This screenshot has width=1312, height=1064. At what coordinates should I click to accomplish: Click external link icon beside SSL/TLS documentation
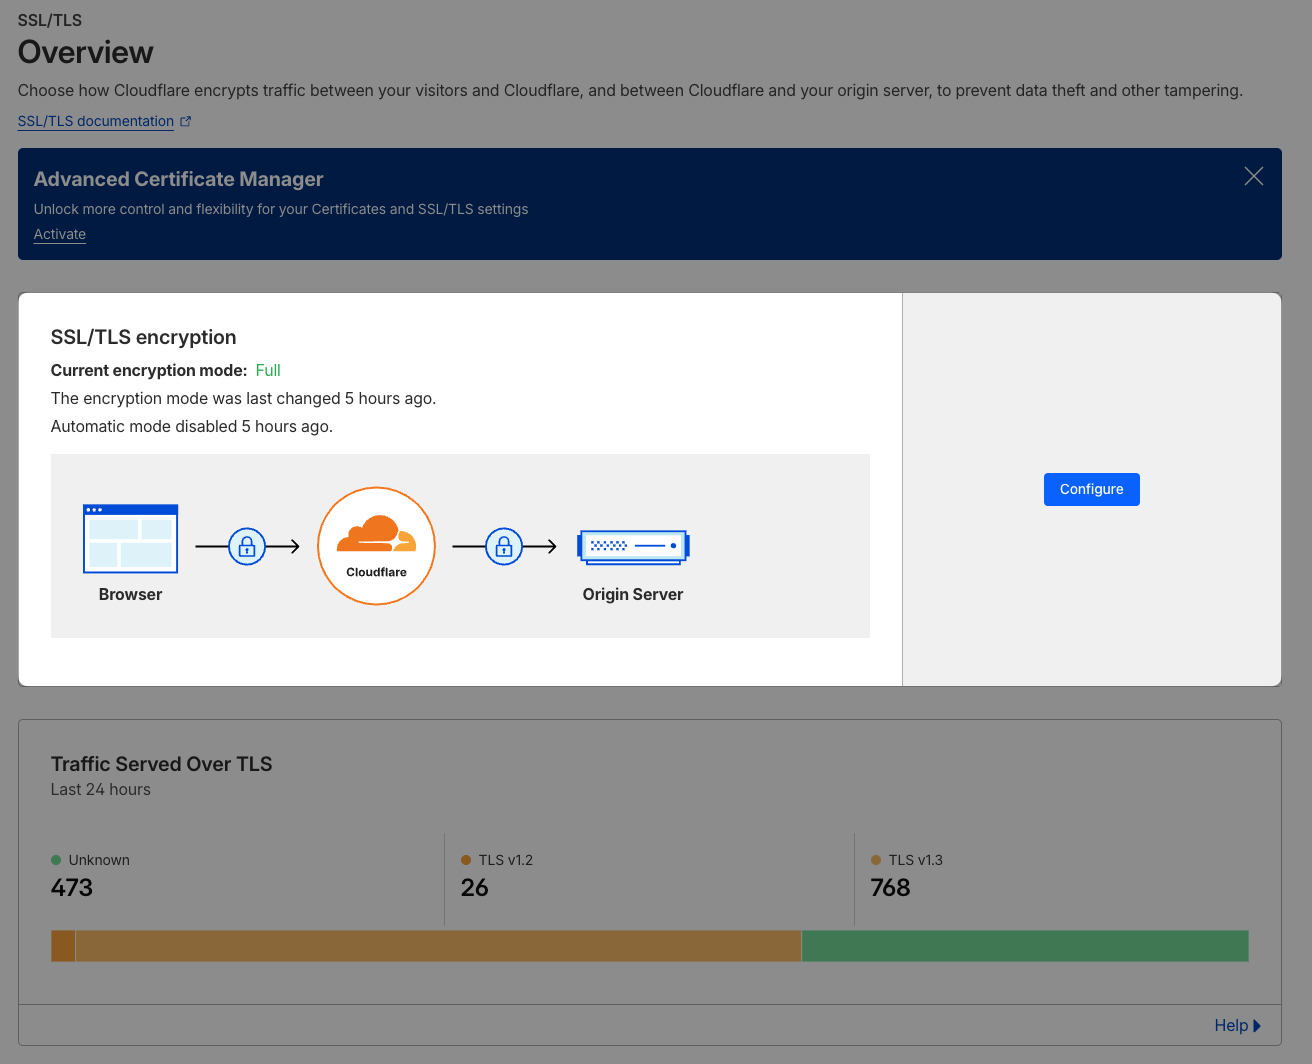pyautogui.click(x=186, y=121)
